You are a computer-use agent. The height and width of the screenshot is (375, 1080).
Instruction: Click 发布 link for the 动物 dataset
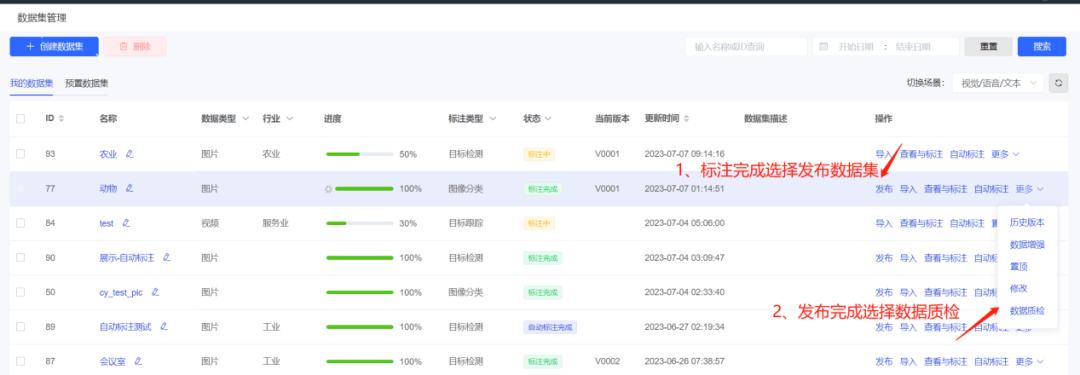(x=884, y=188)
